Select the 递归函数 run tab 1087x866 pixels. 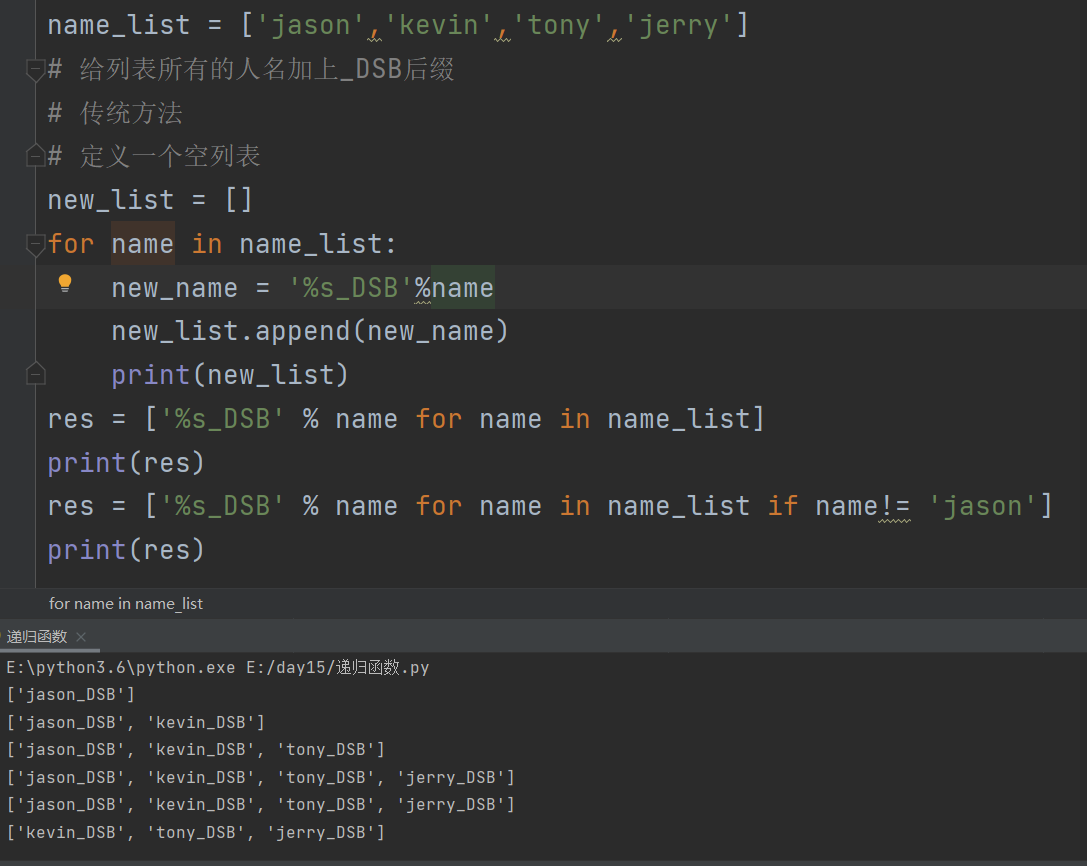(x=37, y=636)
